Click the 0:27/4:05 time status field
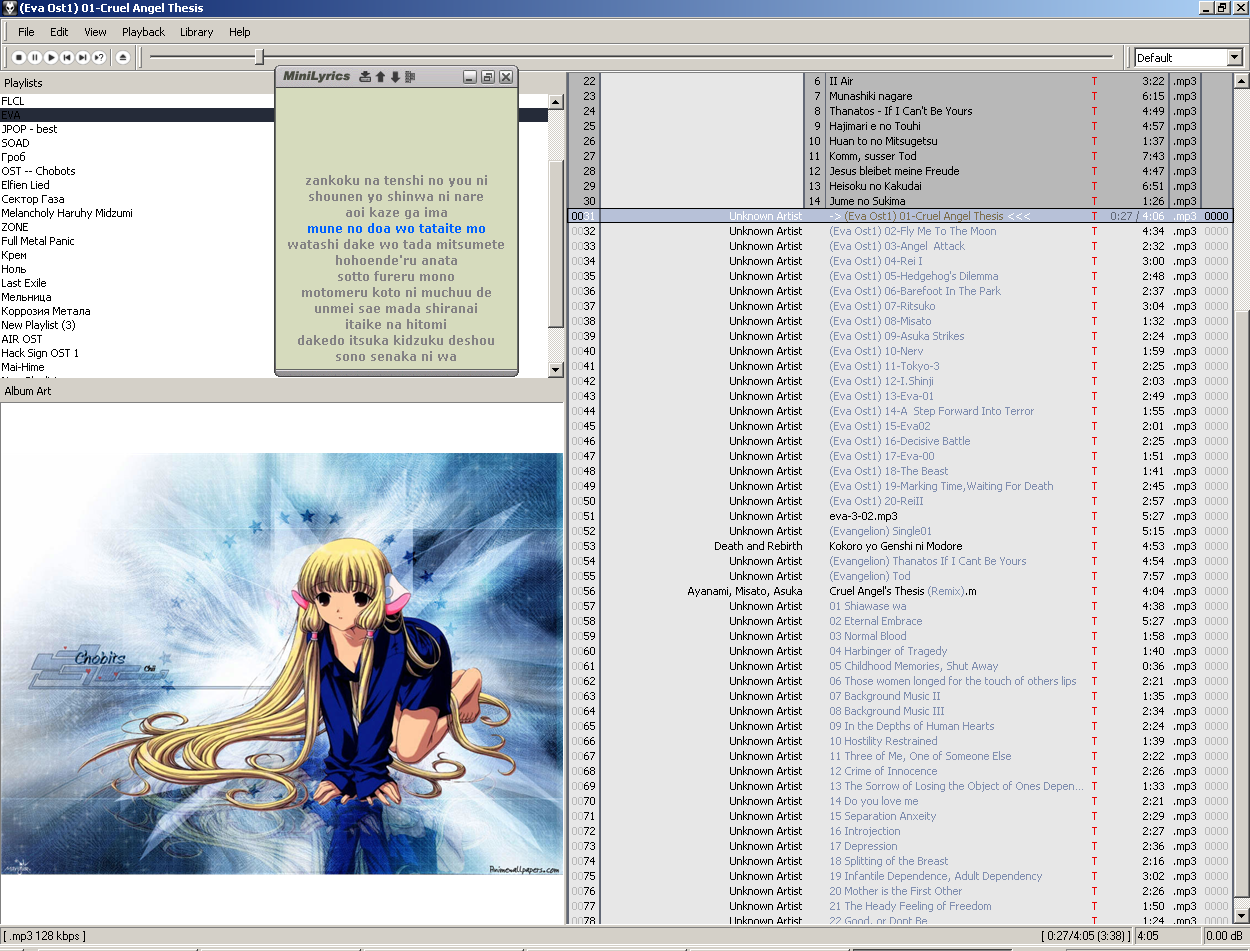The height and width of the screenshot is (951, 1250). (x=1085, y=936)
